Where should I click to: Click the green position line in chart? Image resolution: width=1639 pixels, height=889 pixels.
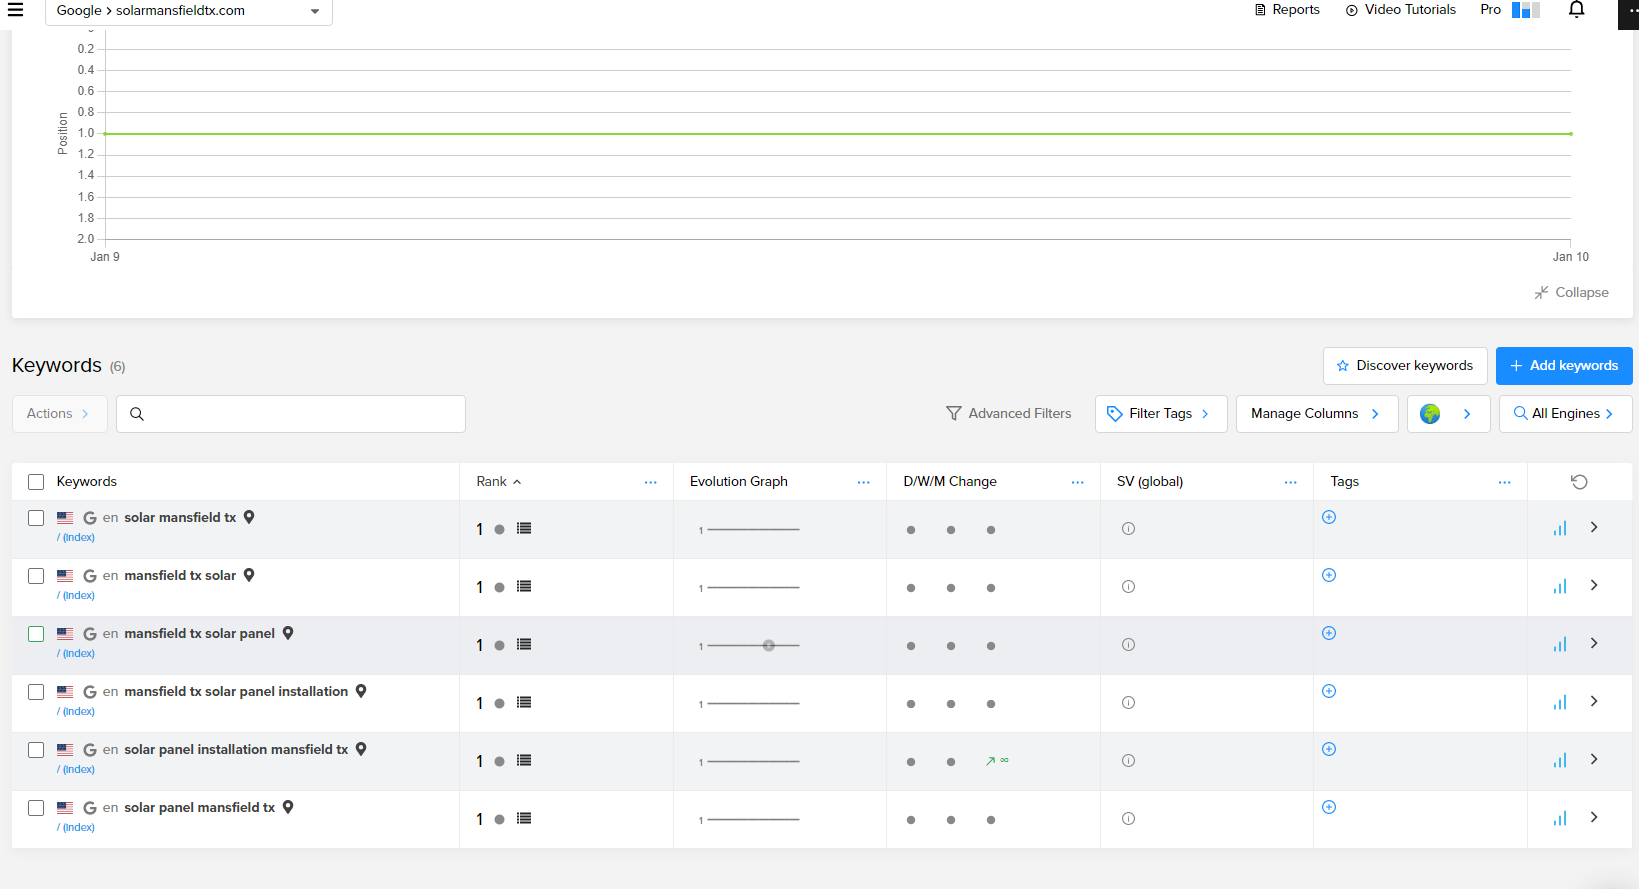coord(838,133)
